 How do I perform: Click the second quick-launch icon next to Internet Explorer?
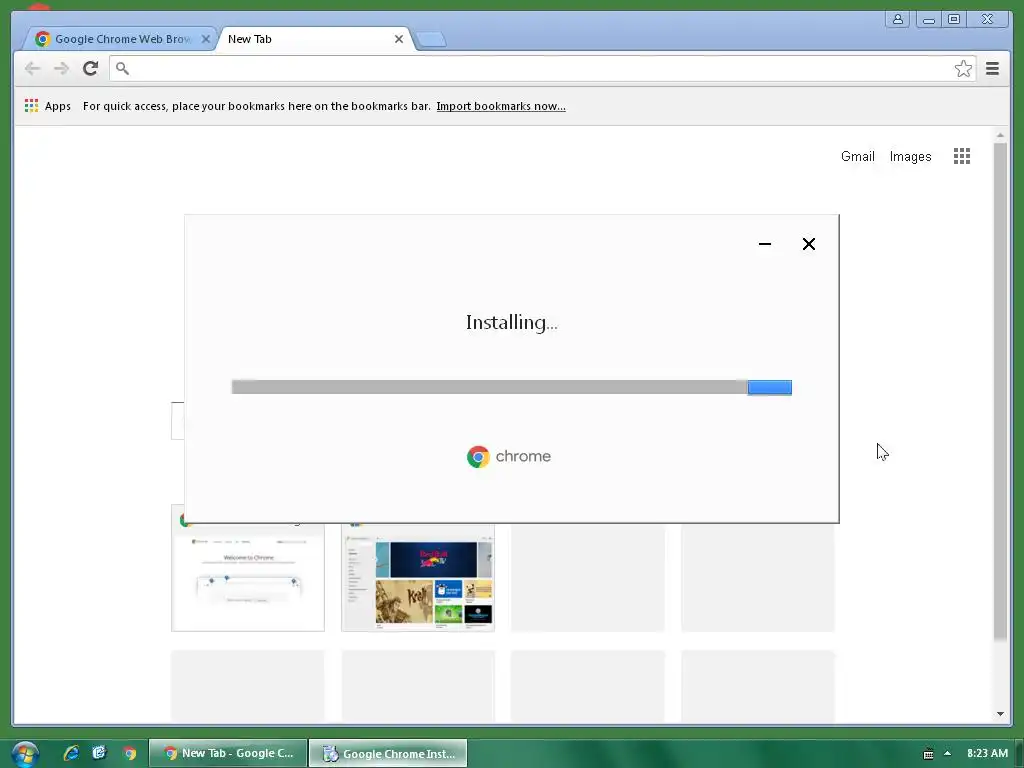99,753
